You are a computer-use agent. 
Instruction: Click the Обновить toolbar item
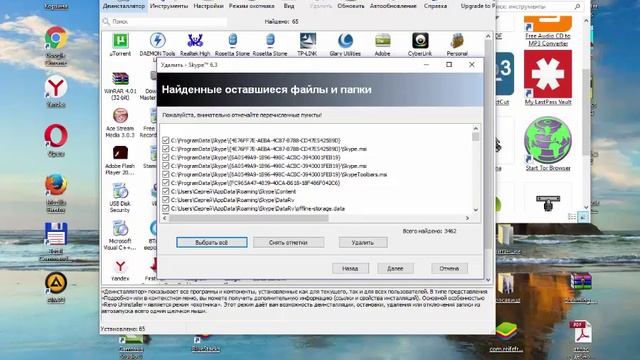click(351, 6)
